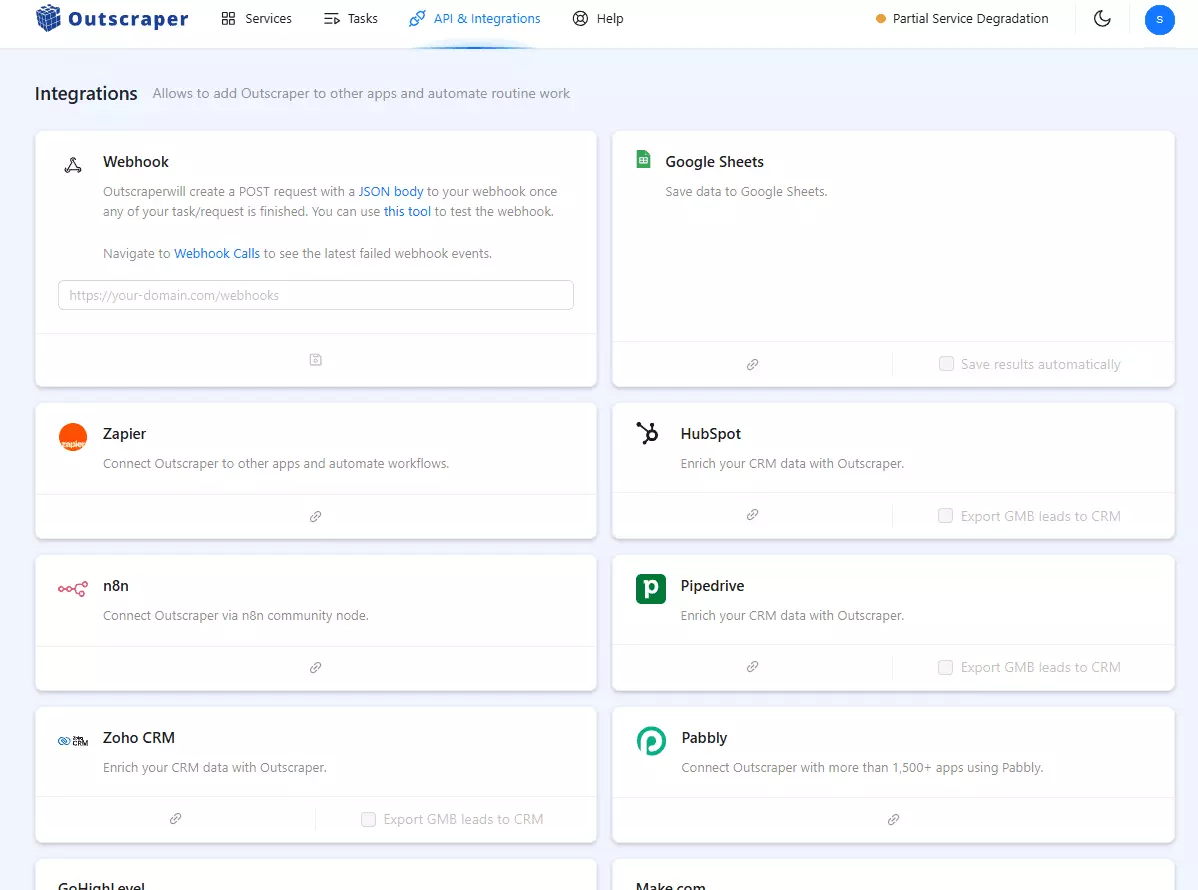Screen dimensions: 1198x890
Task: Open the Help menu
Action: [597, 18]
